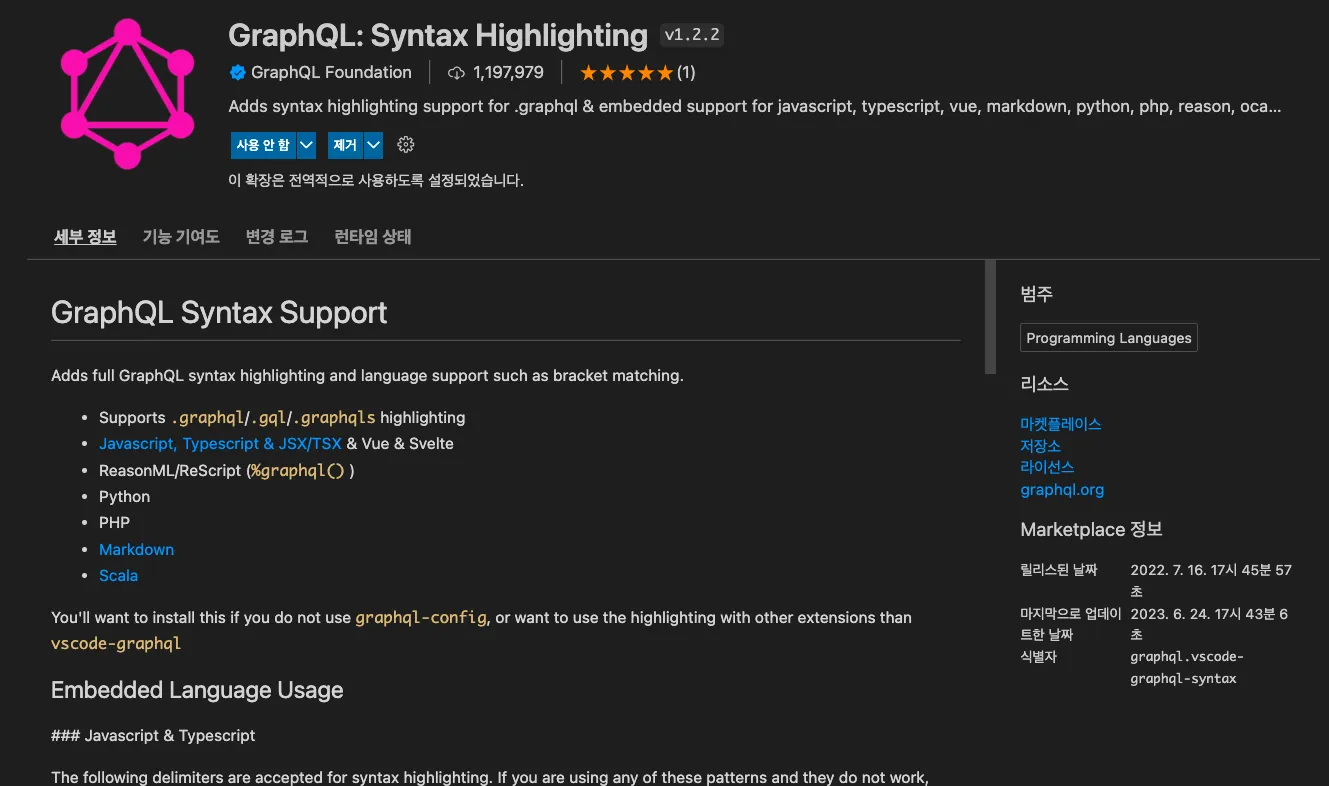Click the 범주 heading
This screenshot has height=786, width=1329.
[1037, 294]
